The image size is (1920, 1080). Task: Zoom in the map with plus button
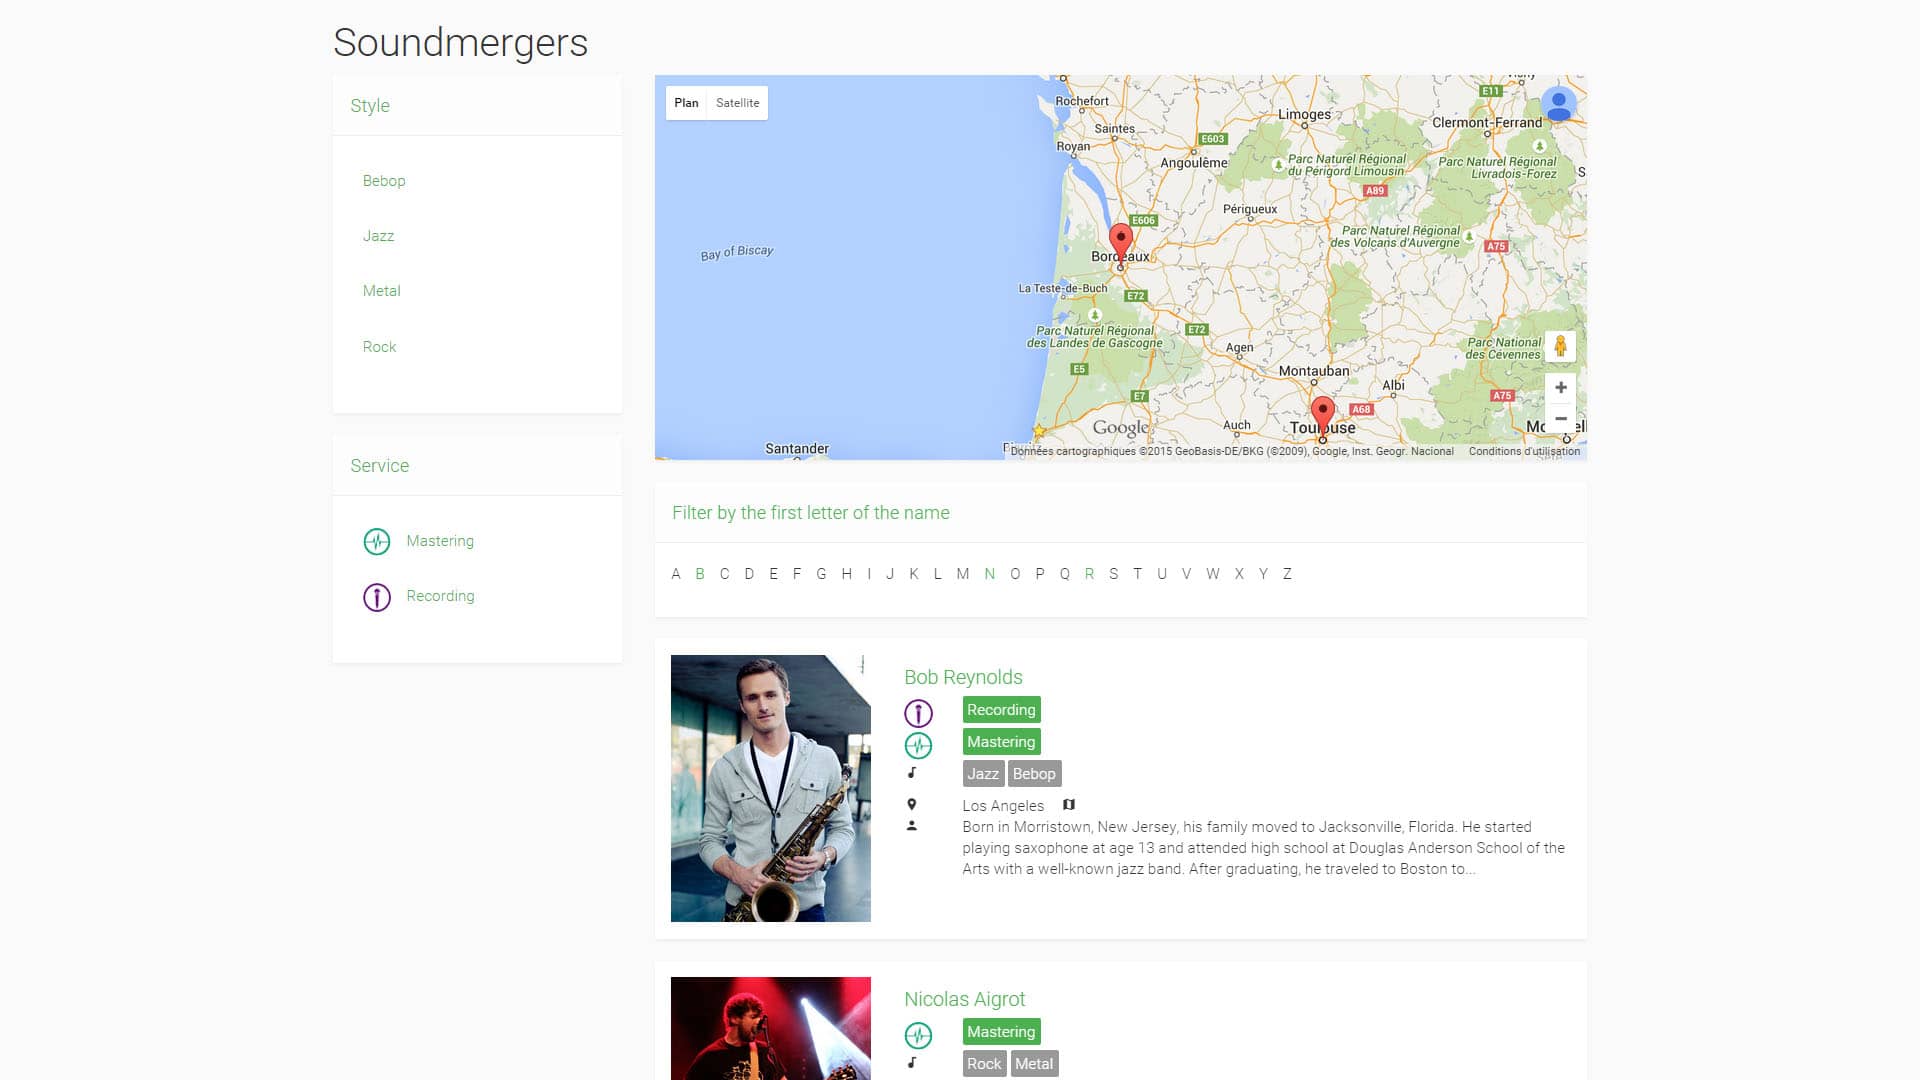click(1560, 388)
